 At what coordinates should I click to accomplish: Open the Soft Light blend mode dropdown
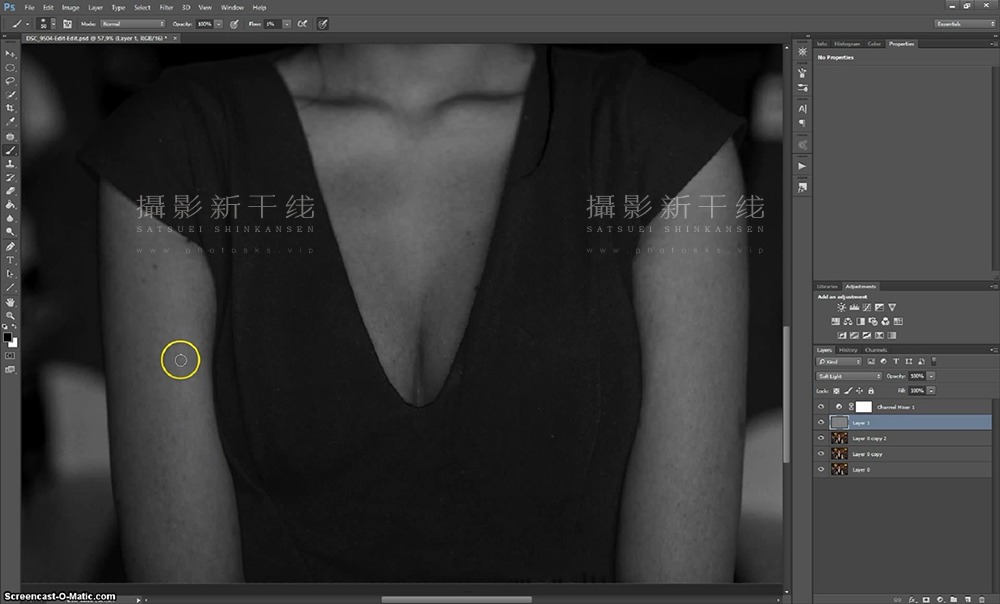tap(849, 376)
